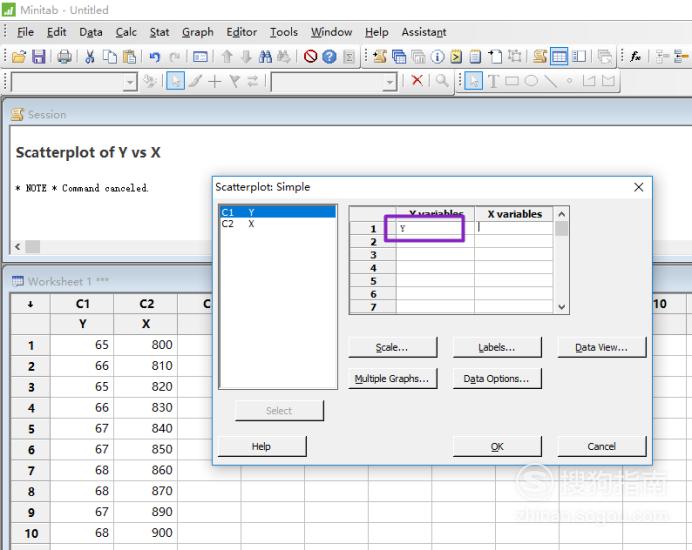Select the plus crosshair tool
Viewport: 692px width, 550px height.
point(214,81)
